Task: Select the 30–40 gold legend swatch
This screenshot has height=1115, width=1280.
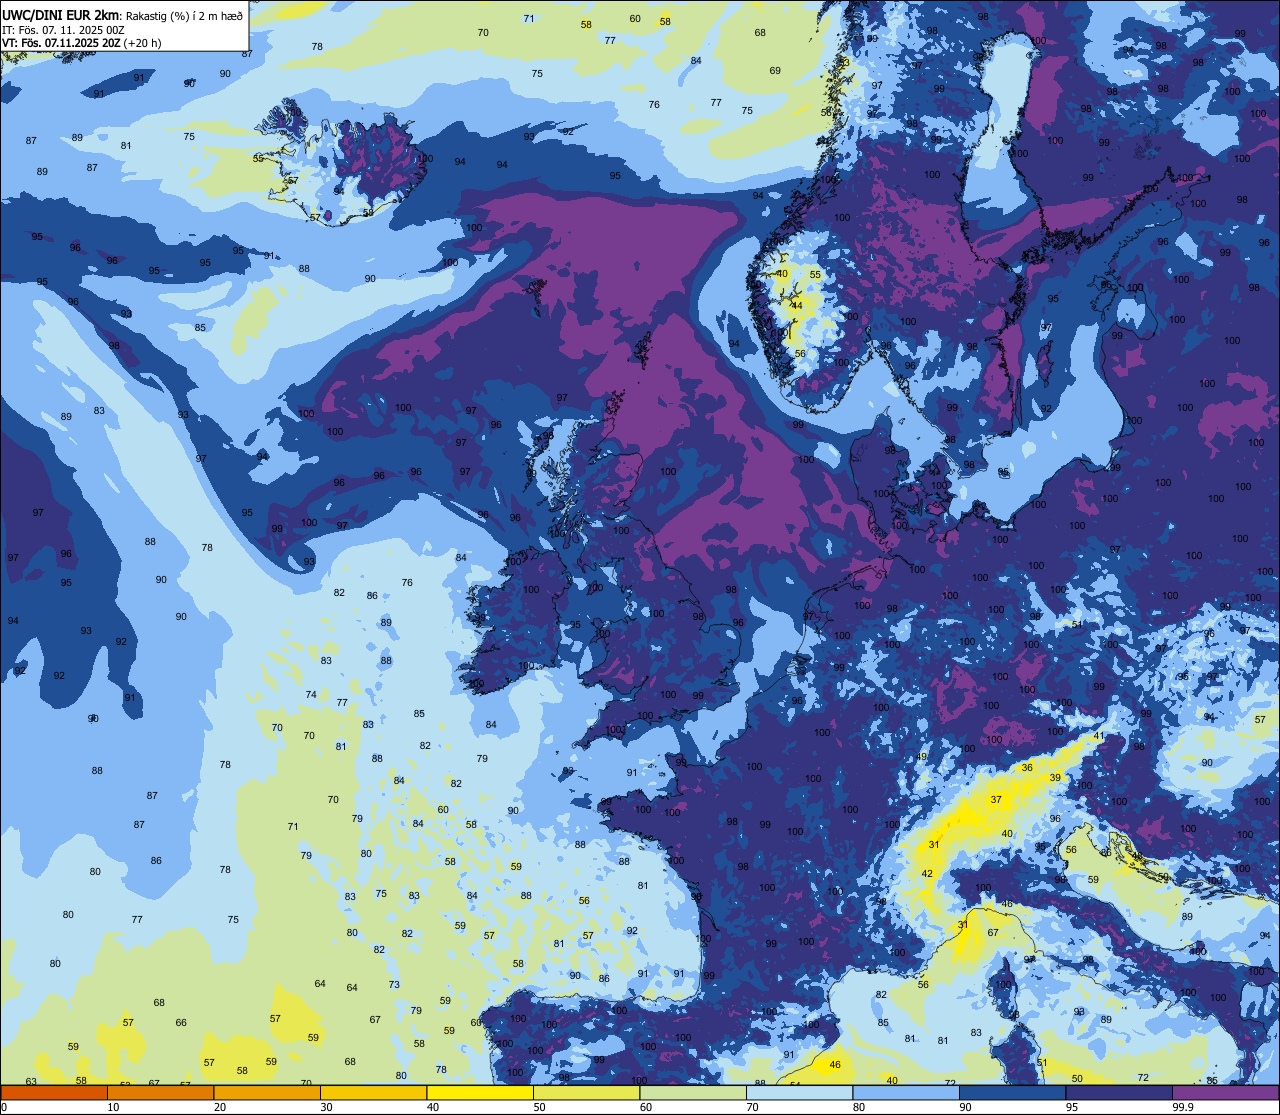Action: point(373,1093)
